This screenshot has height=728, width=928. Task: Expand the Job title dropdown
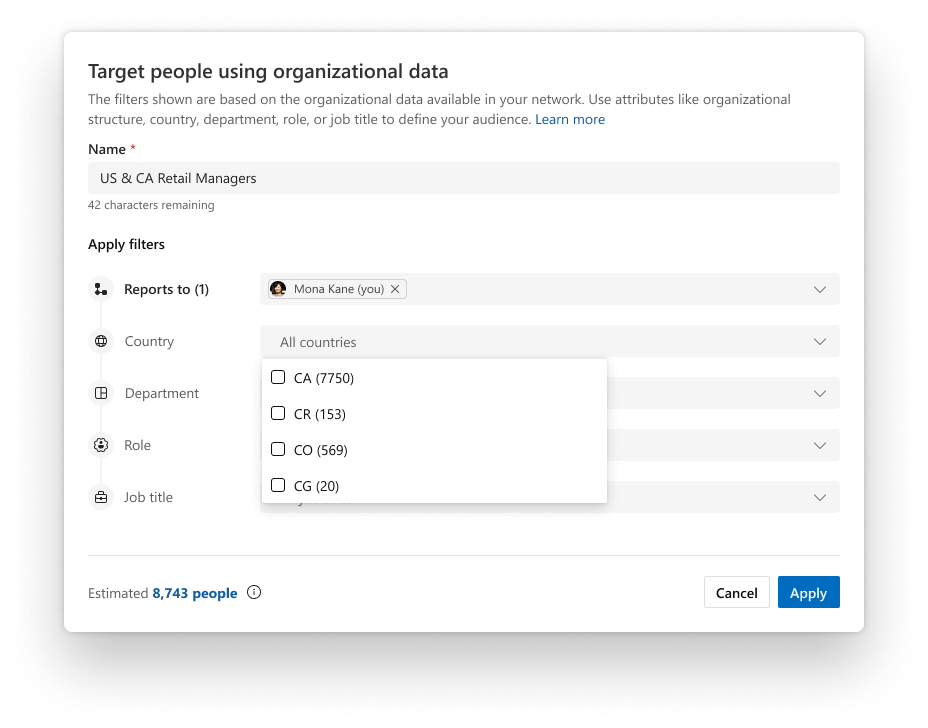[x=820, y=496]
